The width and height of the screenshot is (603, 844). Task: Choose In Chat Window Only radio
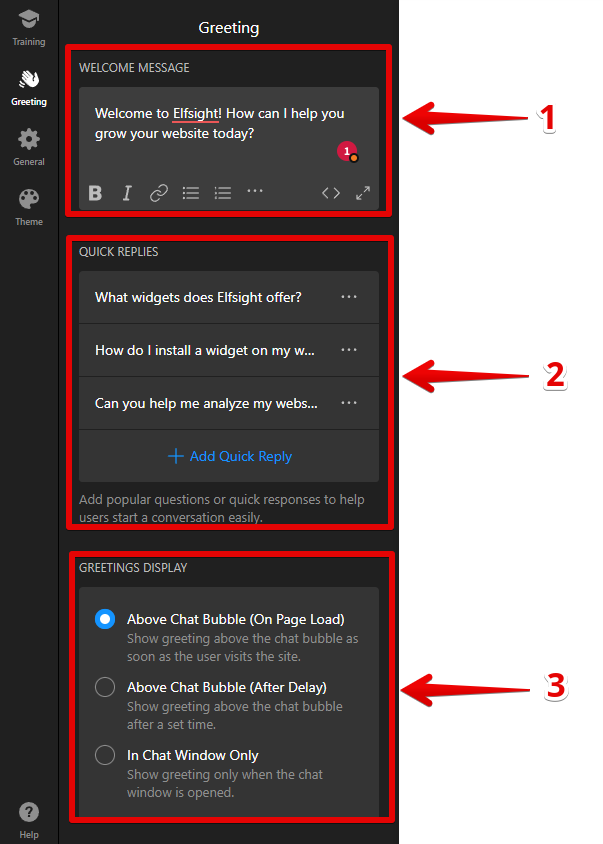105,755
